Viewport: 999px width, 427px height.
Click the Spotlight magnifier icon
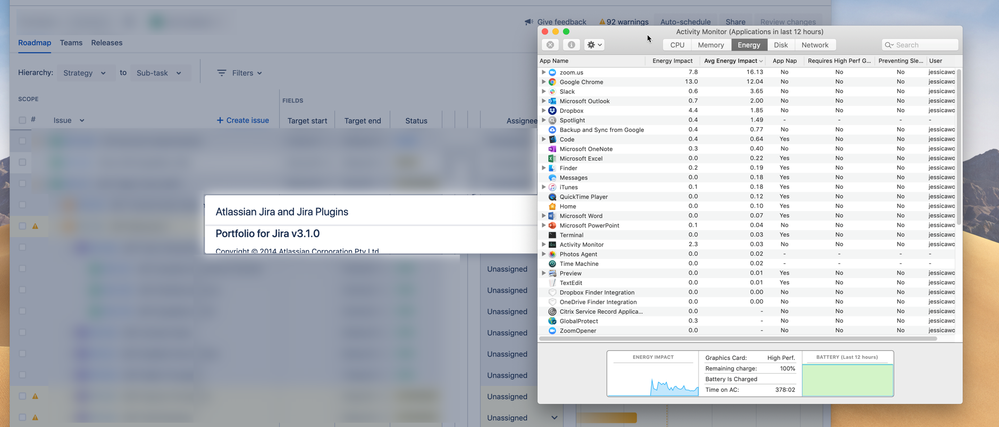(x=552, y=120)
